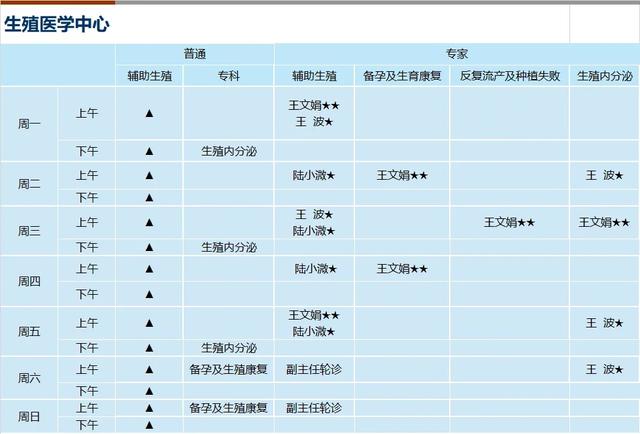Image resolution: width=640 pixels, height=434 pixels.
Task: Click the triangle marker for 周五 上午
Action: [x=149, y=323]
